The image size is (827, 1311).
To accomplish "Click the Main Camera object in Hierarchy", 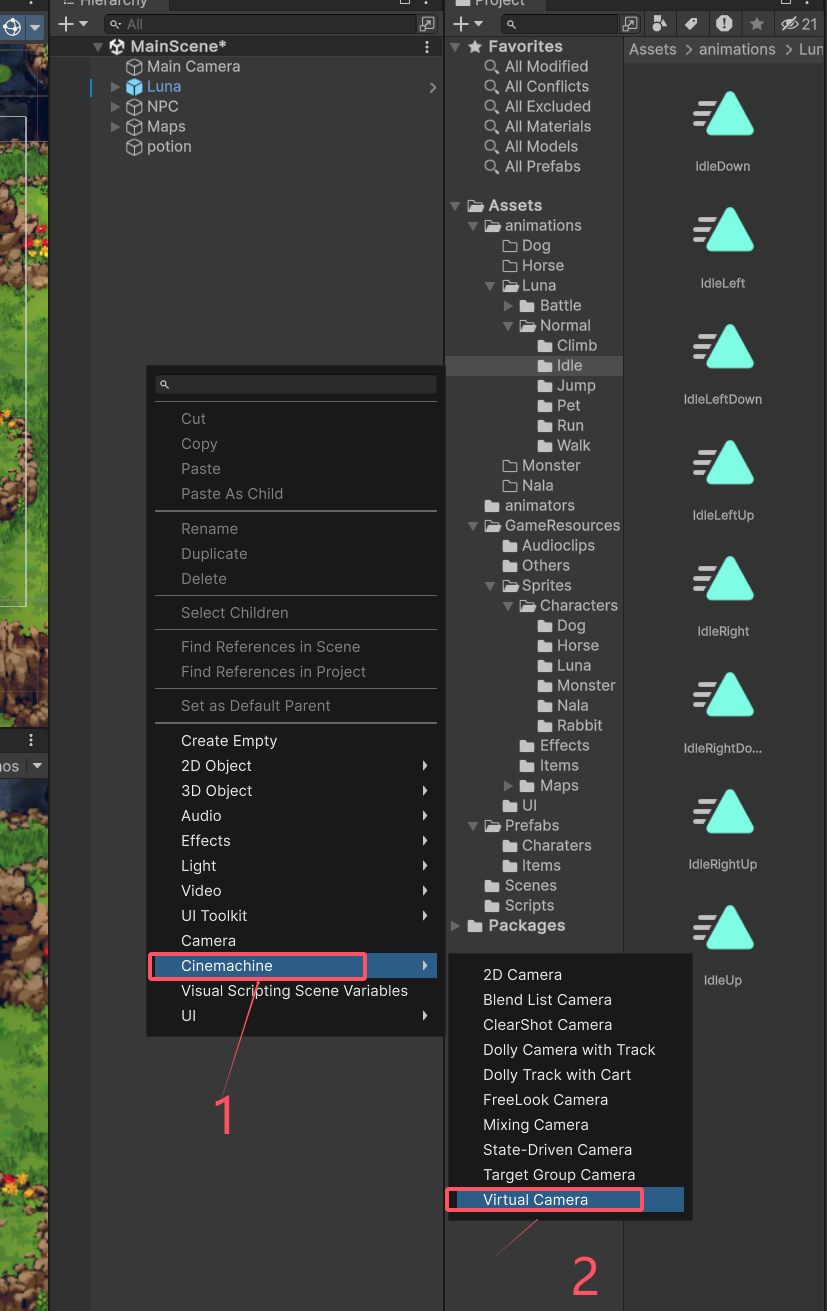I will (x=193, y=66).
